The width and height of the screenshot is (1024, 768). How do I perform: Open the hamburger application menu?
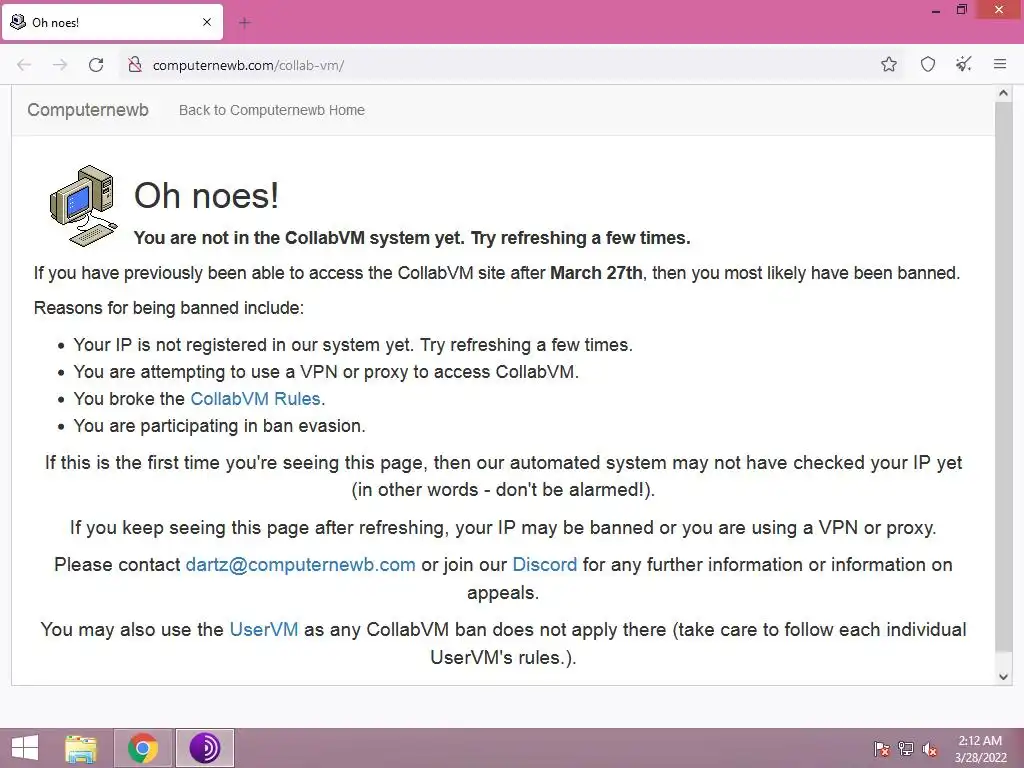click(x=999, y=64)
